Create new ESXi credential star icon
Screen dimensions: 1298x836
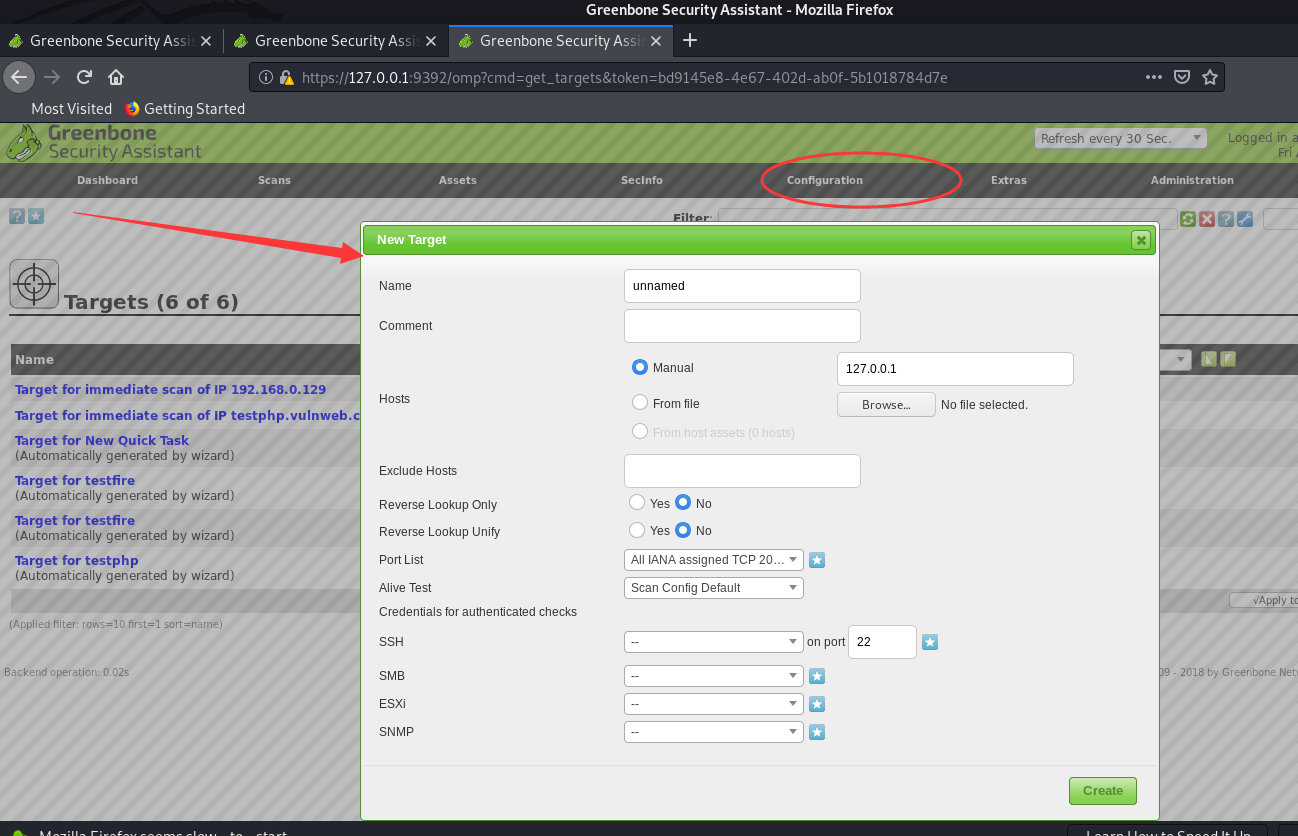click(817, 704)
